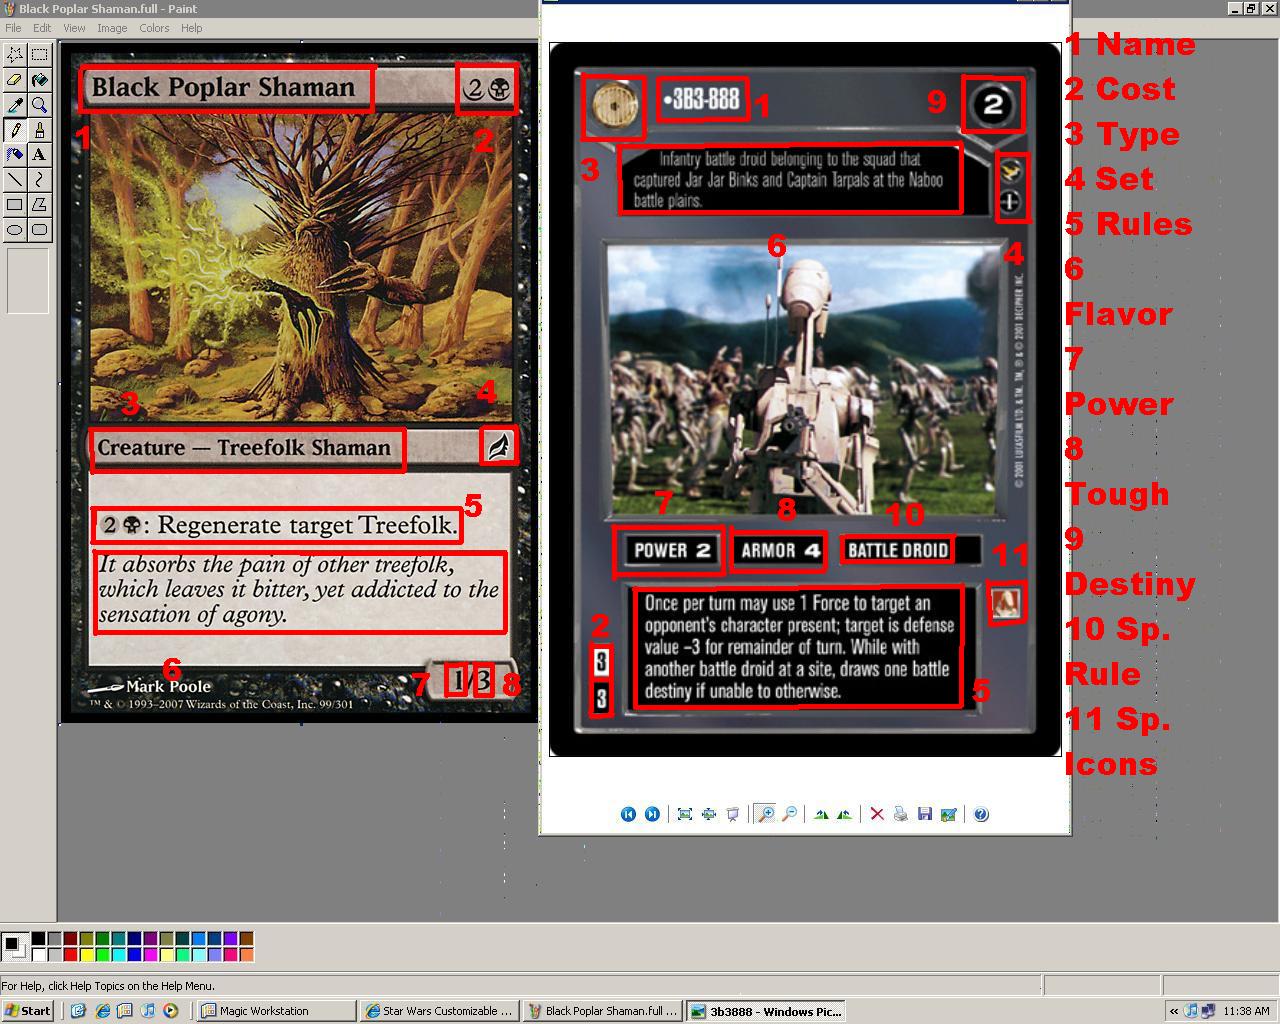This screenshot has height=1024, width=1280.
Task: Select the Rectangle shape tool
Action: pyautogui.click(x=15, y=204)
